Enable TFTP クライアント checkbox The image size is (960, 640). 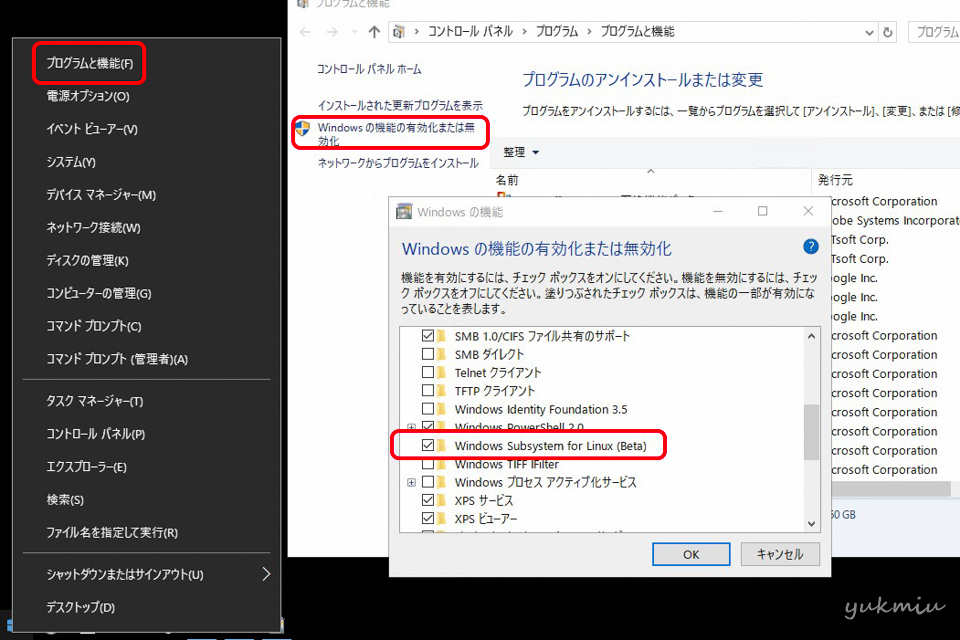(x=428, y=390)
